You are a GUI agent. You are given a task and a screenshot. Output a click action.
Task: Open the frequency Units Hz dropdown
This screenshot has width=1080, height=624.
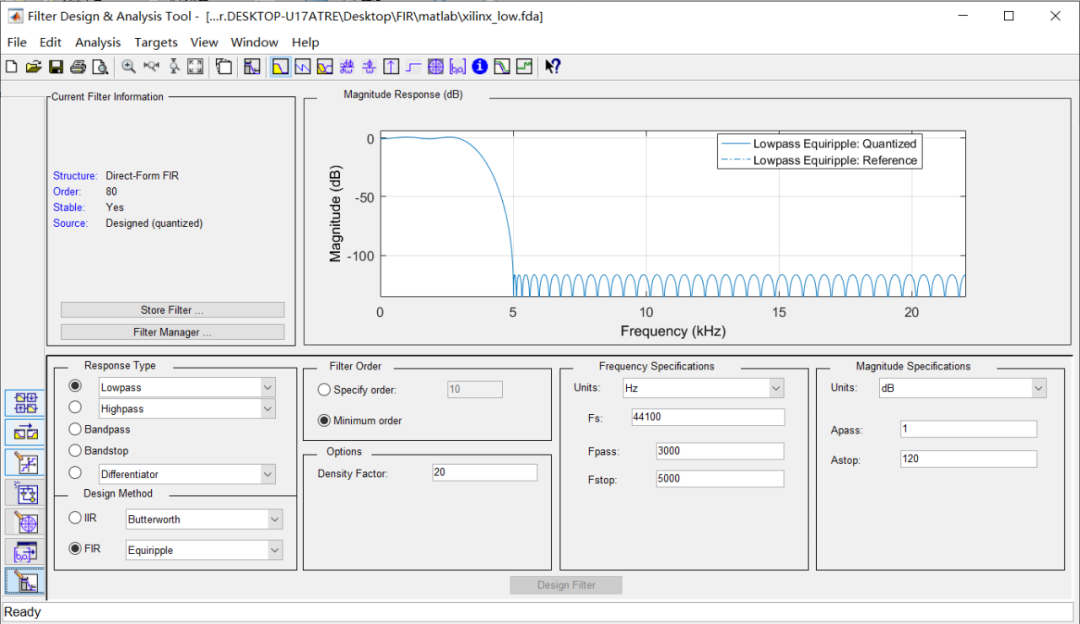tap(775, 387)
